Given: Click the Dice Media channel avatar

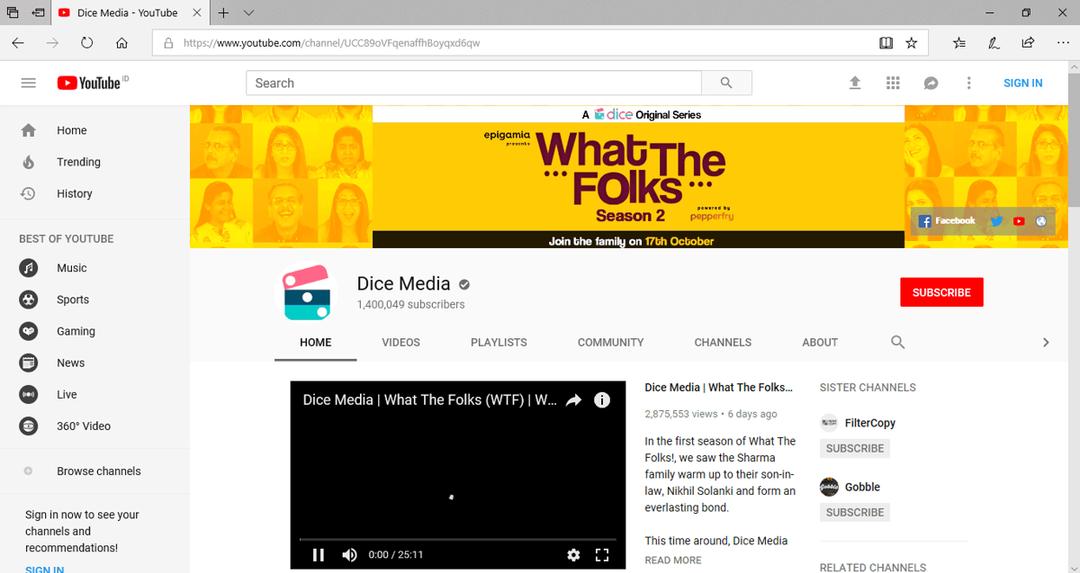Looking at the screenshot, I should 307,293.
